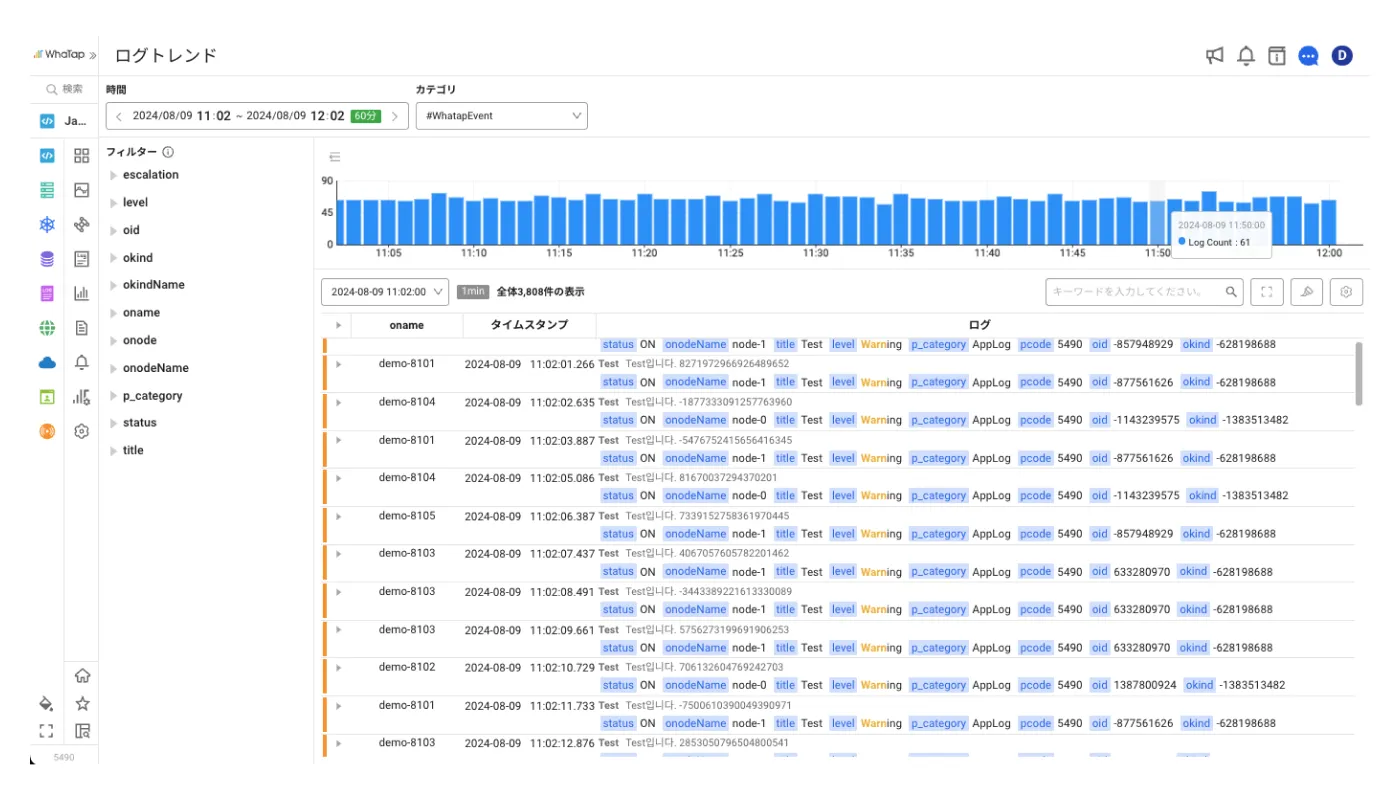
Task: Expand the log row at 11:02:01.266
Action: [338, 364]
